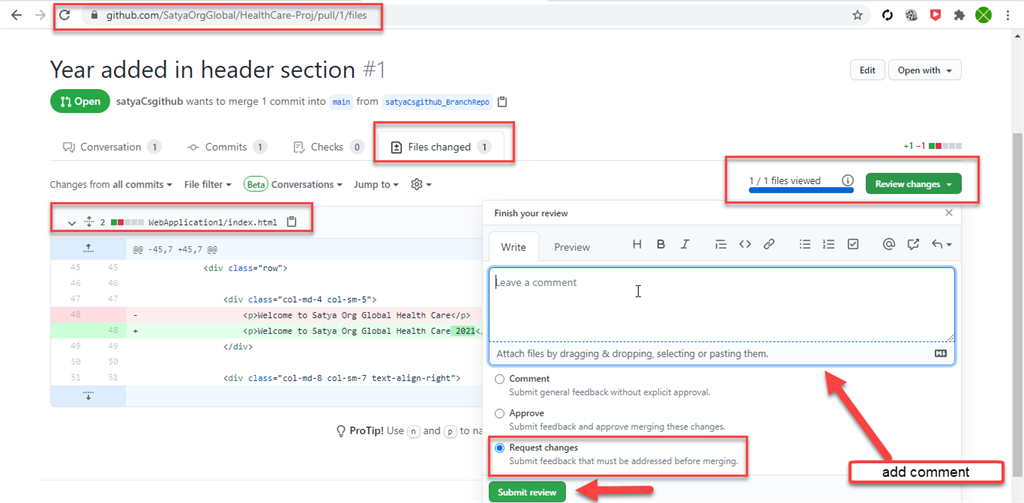Switch to the Checks tab

(328, 147)
